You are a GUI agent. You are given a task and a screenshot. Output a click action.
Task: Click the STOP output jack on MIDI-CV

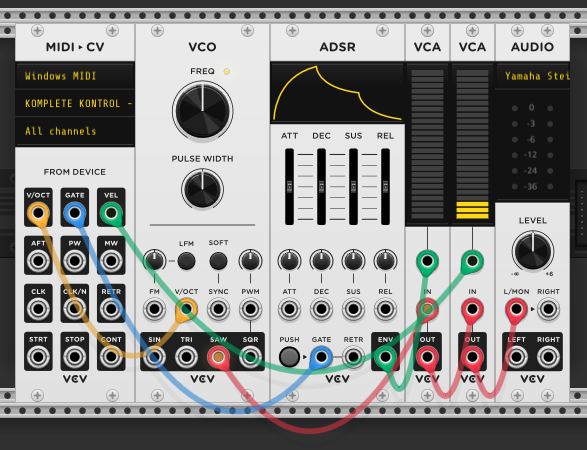coord(74,357)
